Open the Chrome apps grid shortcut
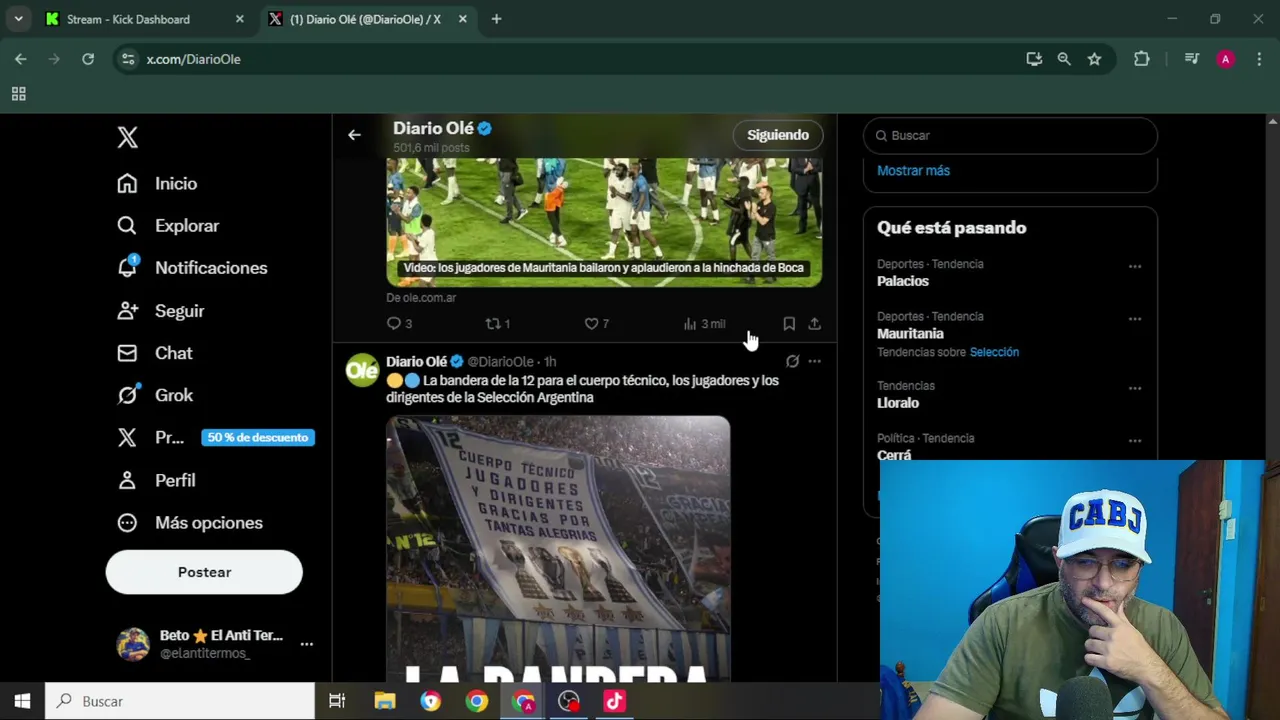This screenshot has height=720, width=1280. coord(18,94)
